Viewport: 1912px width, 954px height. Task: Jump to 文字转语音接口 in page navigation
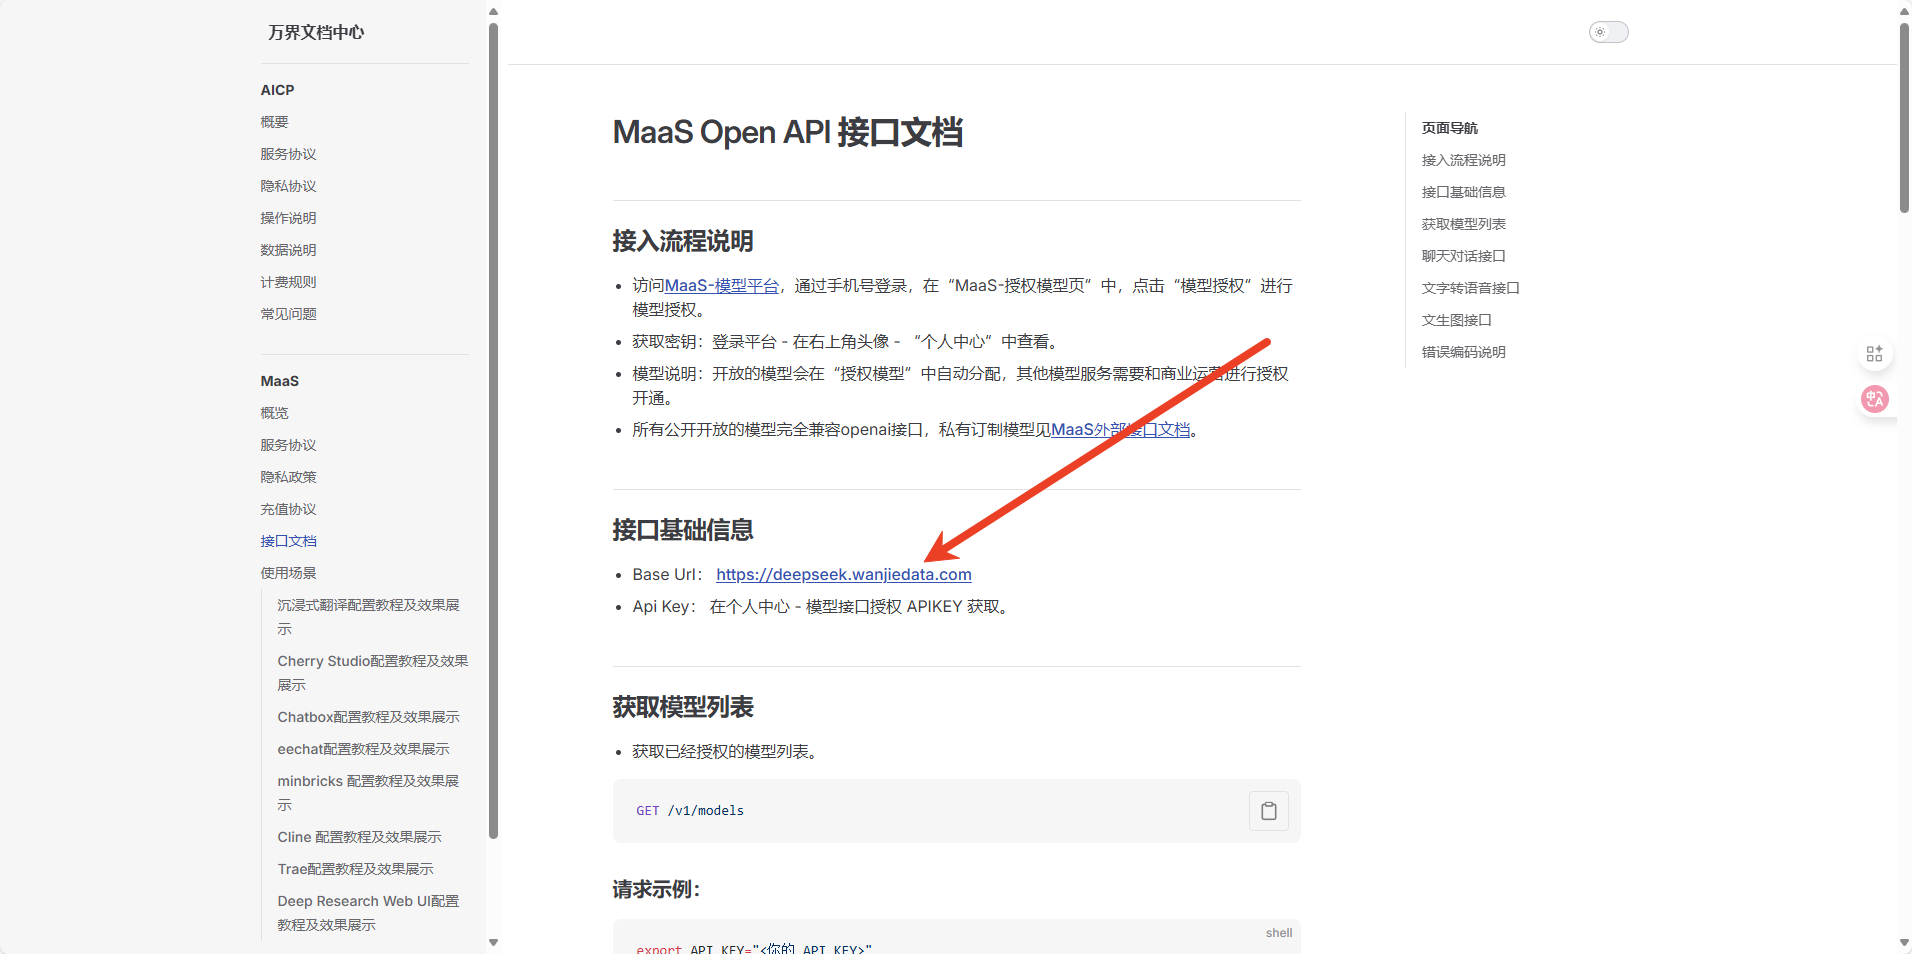click(1470, 288)
